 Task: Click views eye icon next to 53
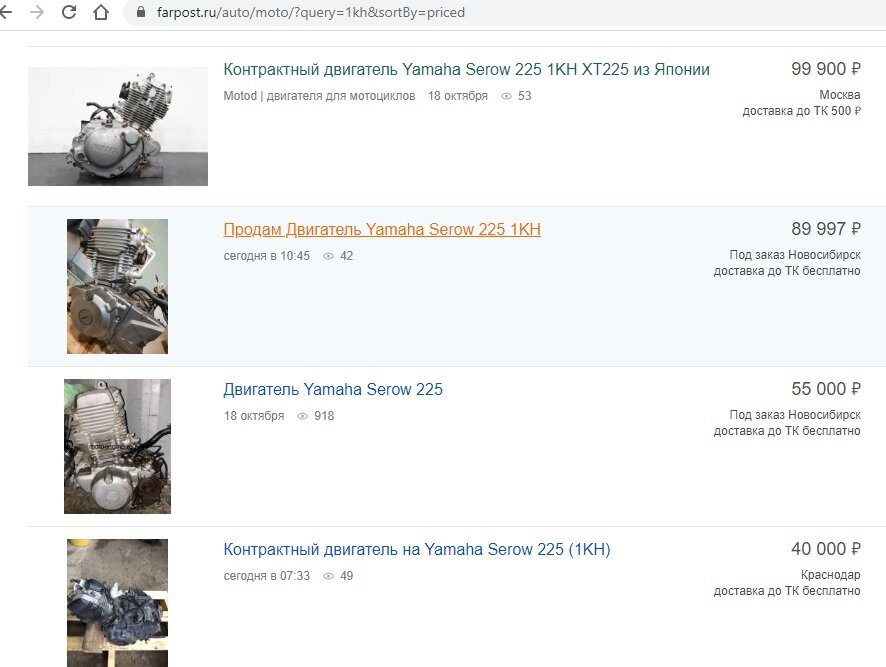point(506,96)
